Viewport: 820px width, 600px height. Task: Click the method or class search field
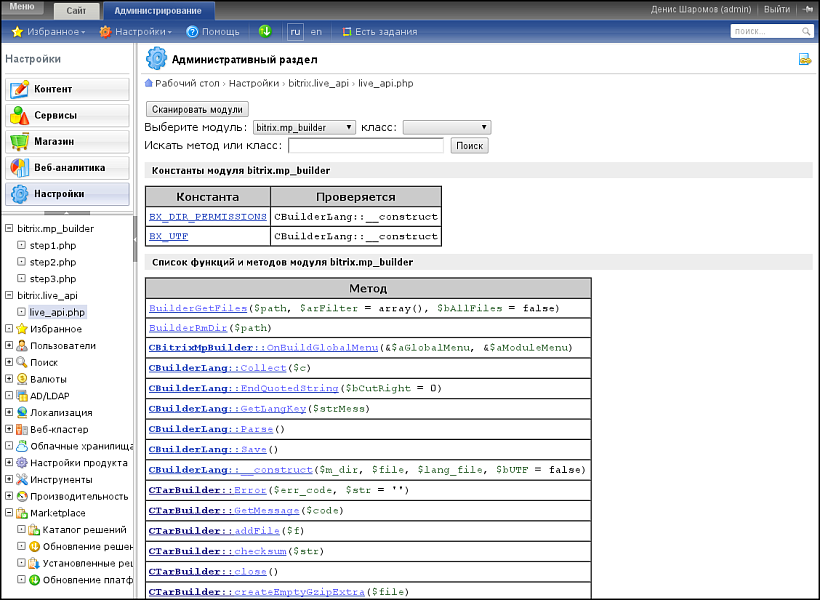pos(365,146)
